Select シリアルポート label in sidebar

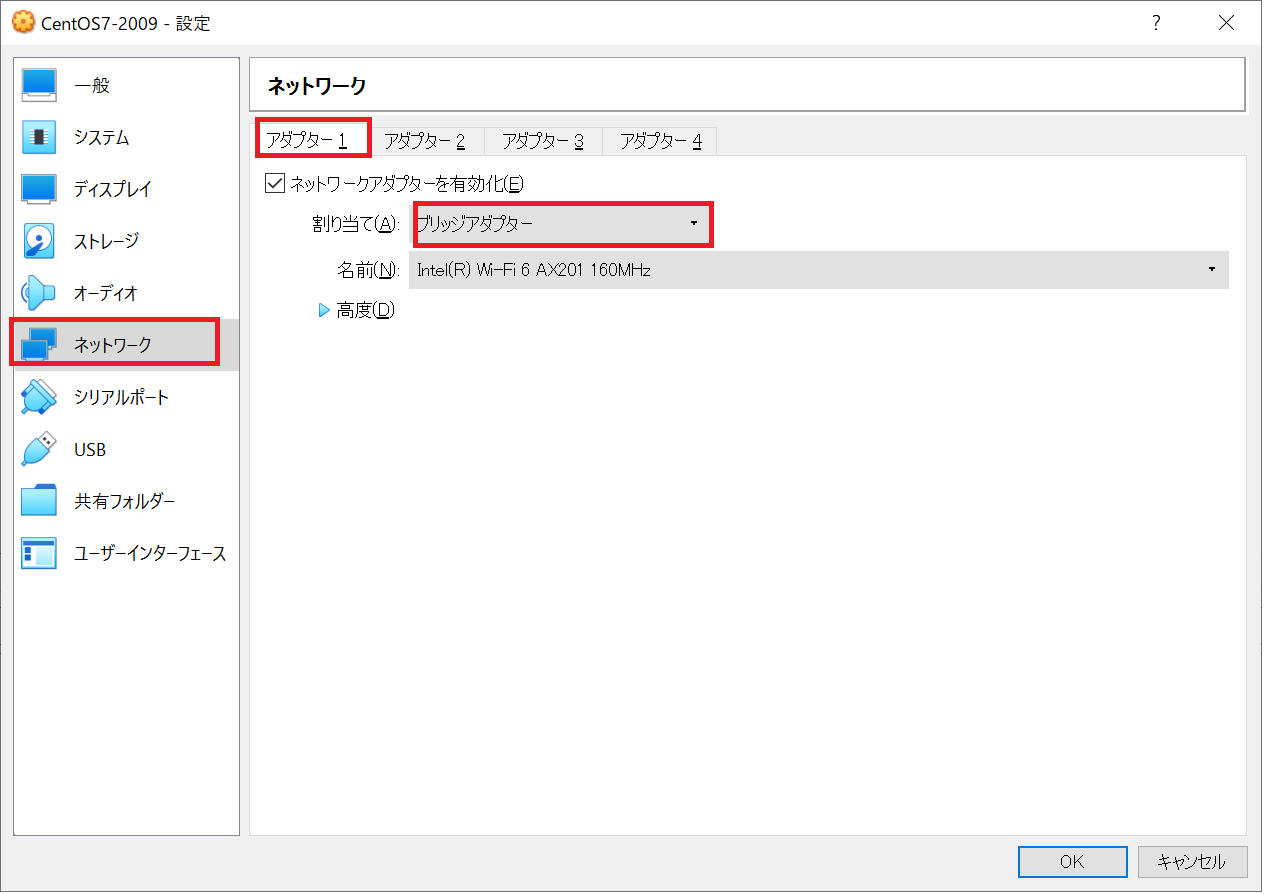pos(122,398)
